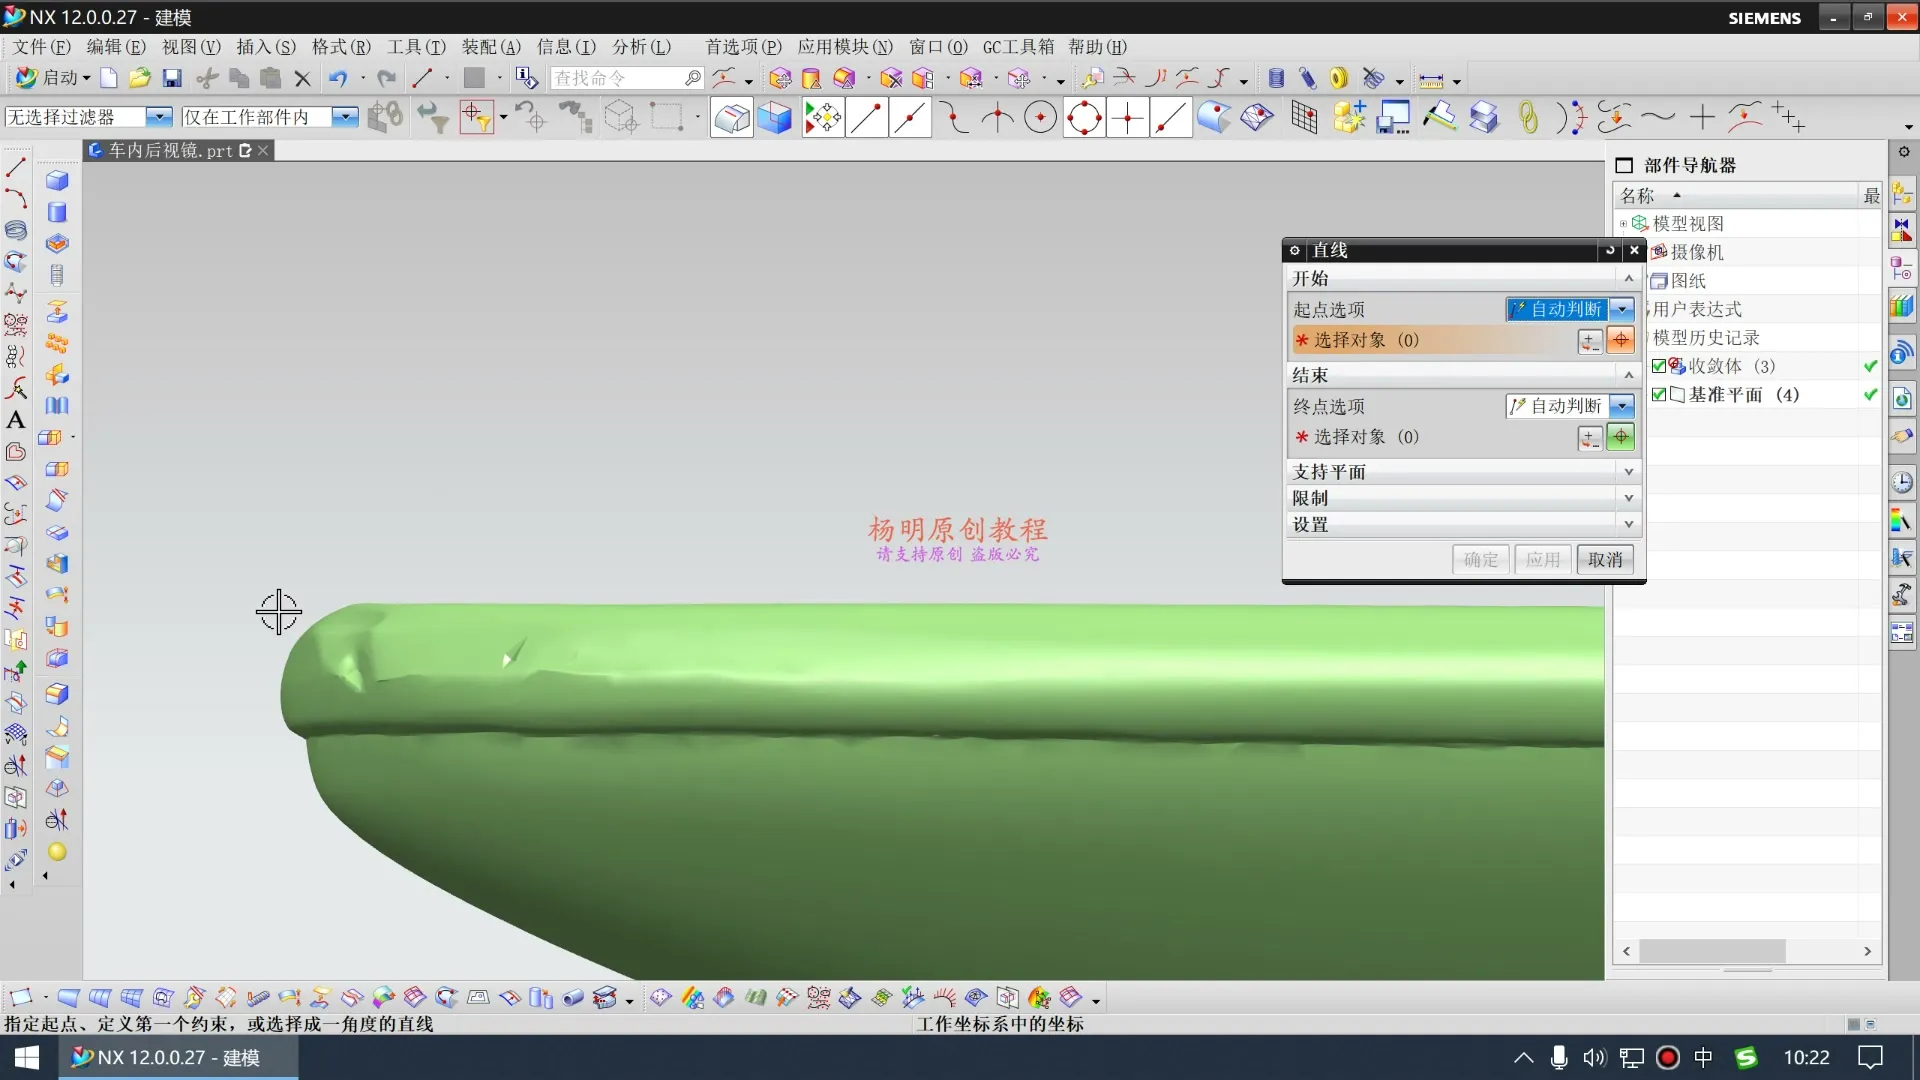Screen dimensions: 1920x1080
Task: Open 起点选项 自动判断 dropdown
Action: [1622, 310]
